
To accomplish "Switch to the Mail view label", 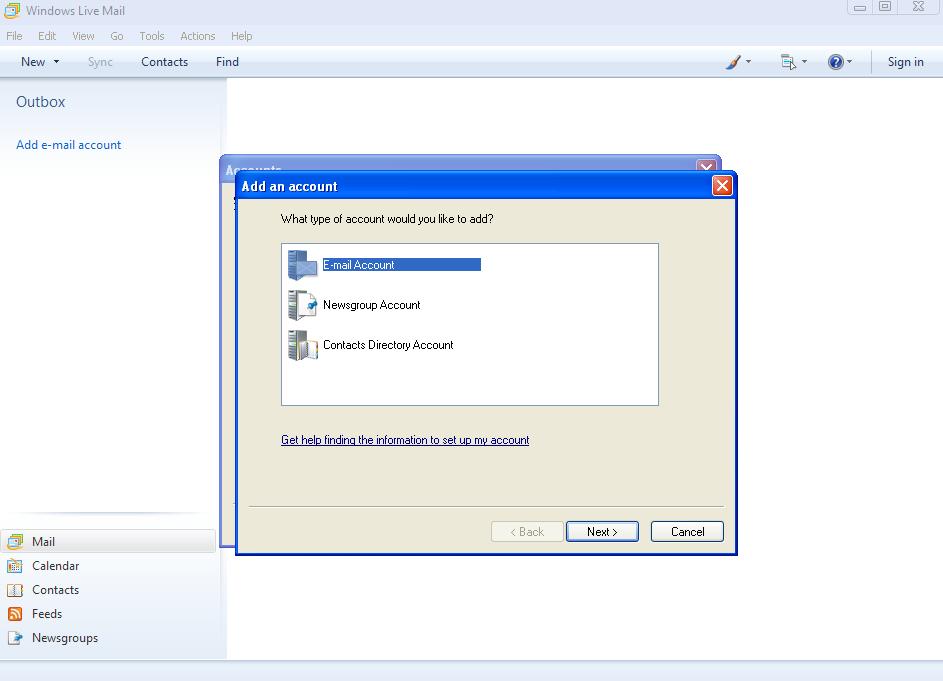I will [x=43, y=541].
